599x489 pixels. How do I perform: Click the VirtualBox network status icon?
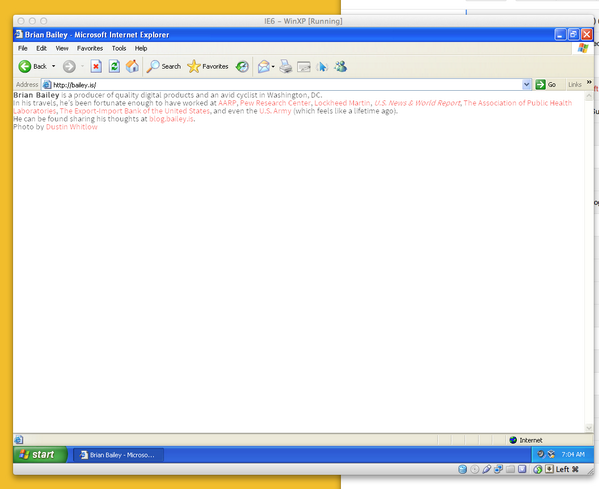498,470
